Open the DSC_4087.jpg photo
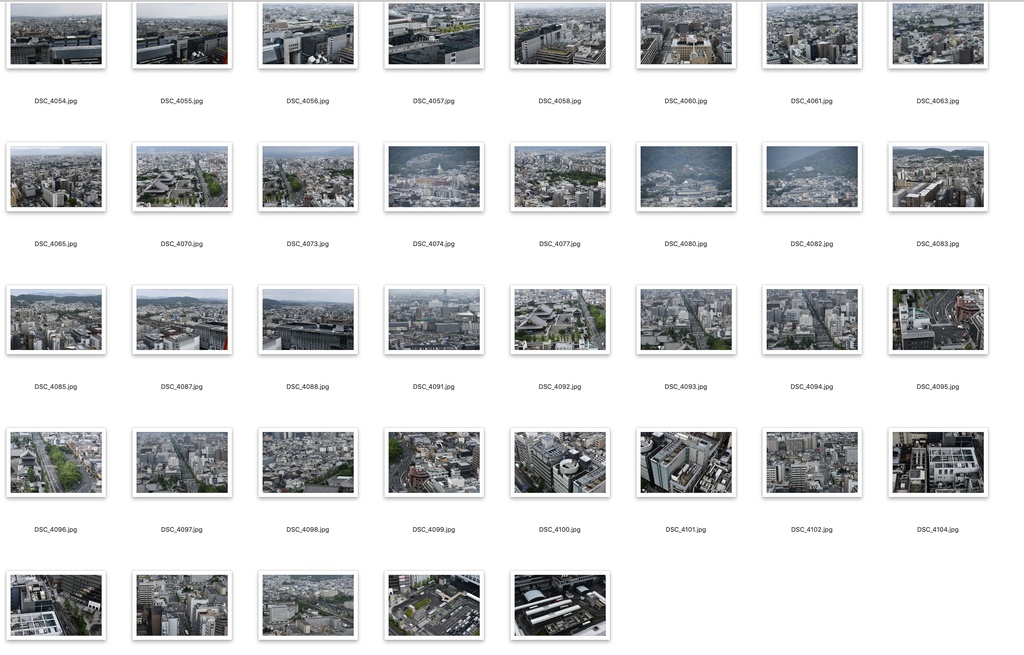The image size is (1024, 655). click(x=181, y=319)
